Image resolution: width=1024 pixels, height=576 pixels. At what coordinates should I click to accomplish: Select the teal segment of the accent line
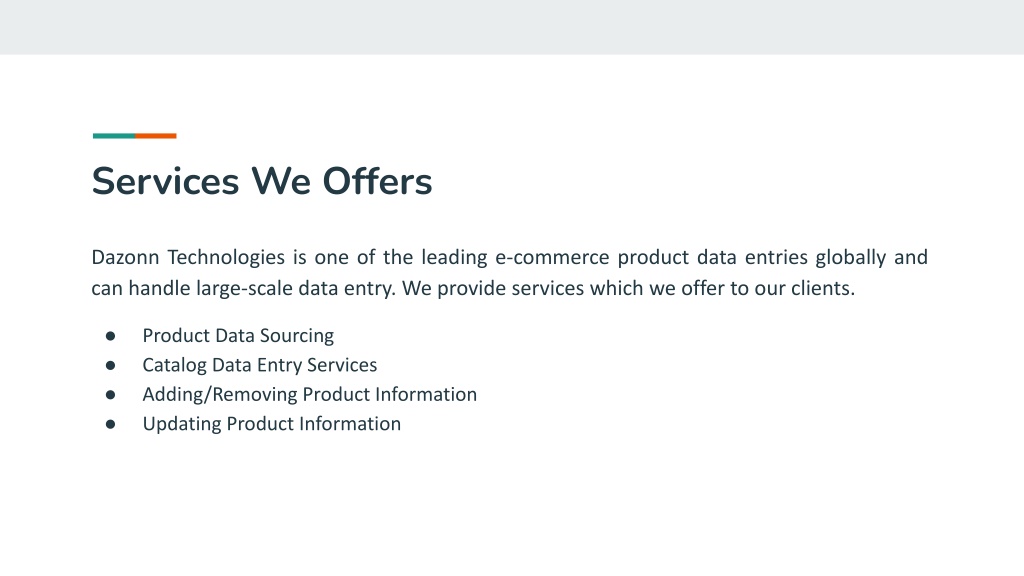click(114, 136)
